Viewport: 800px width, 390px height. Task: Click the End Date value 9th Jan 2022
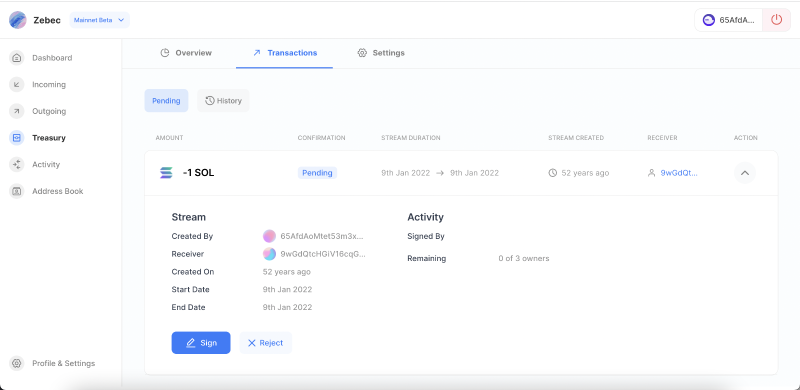[x=287, y=307]
